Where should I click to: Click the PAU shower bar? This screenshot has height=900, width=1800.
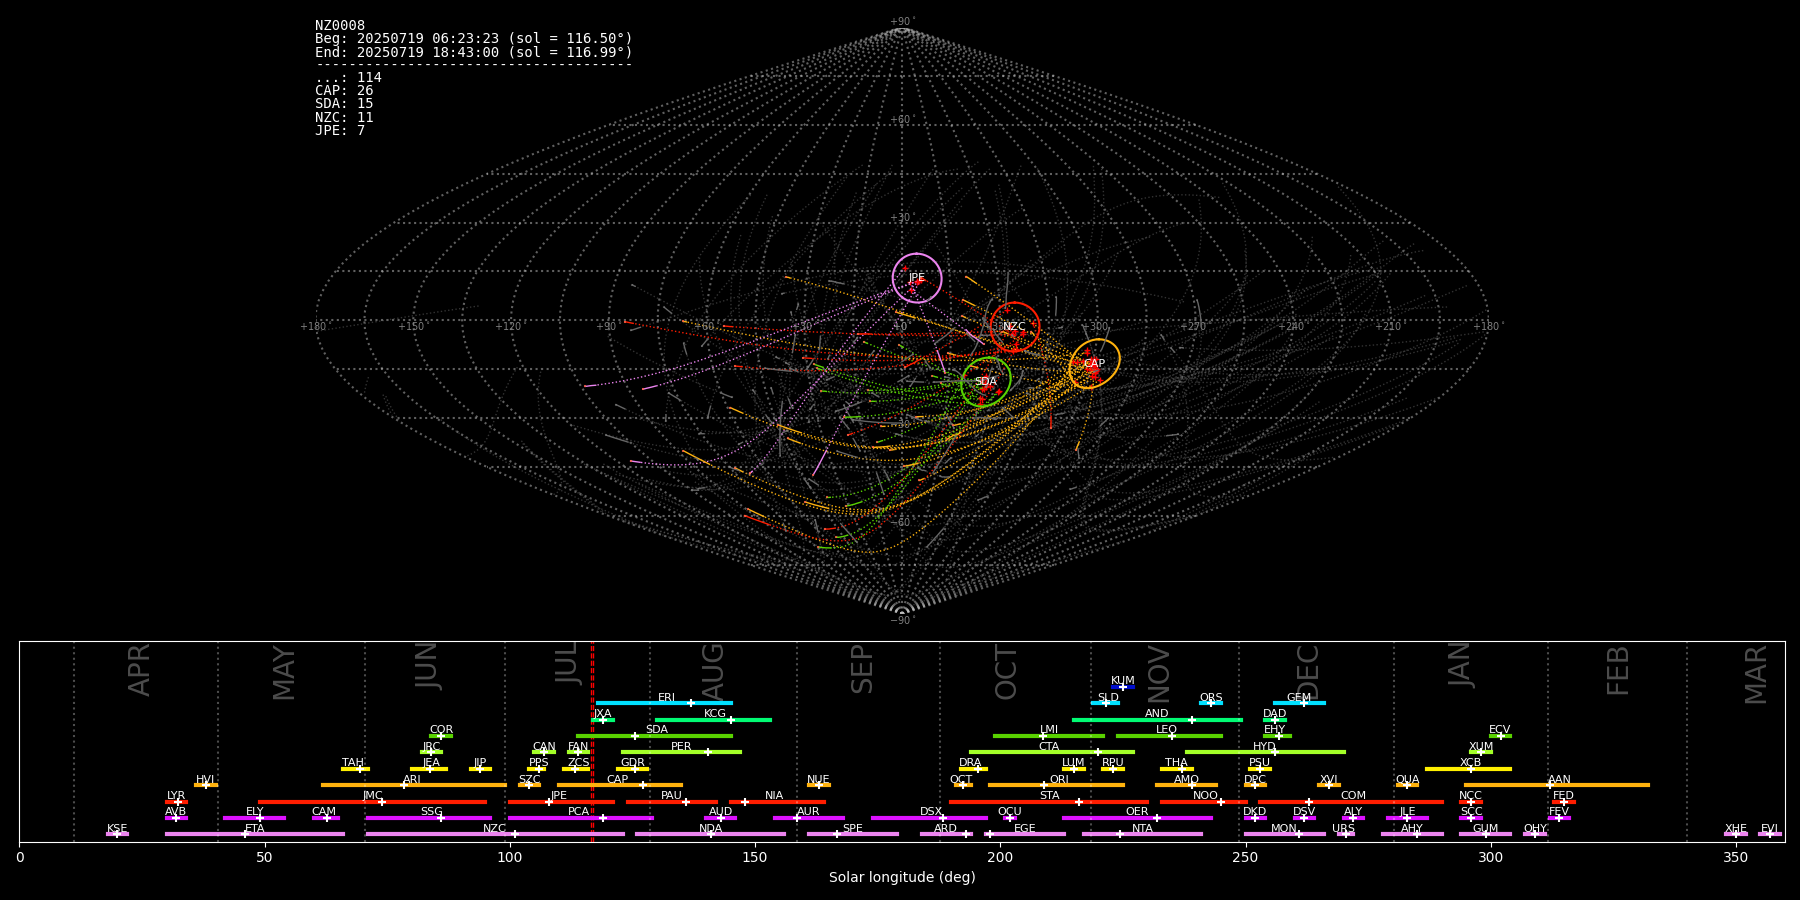pyautogui.click(x=672, y=801)
